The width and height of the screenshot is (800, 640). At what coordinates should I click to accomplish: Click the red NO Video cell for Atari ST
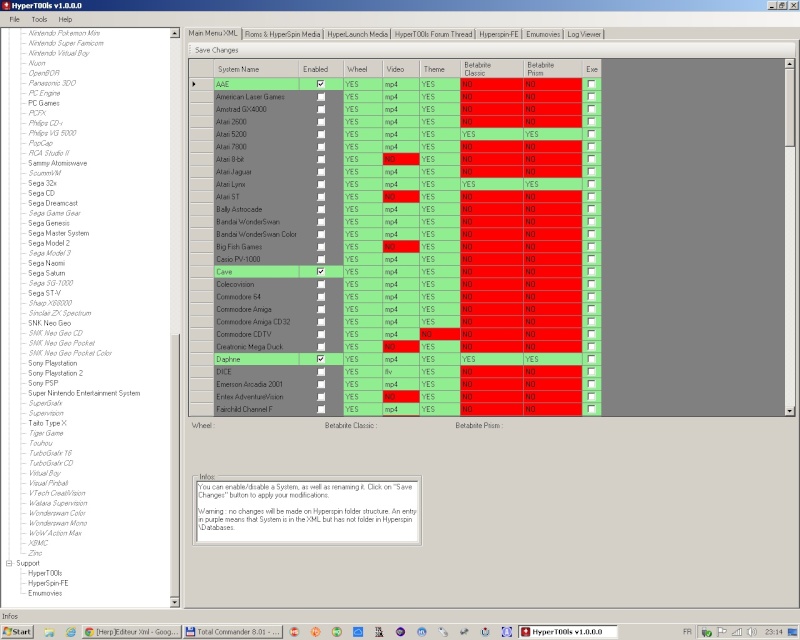point(401,196)
